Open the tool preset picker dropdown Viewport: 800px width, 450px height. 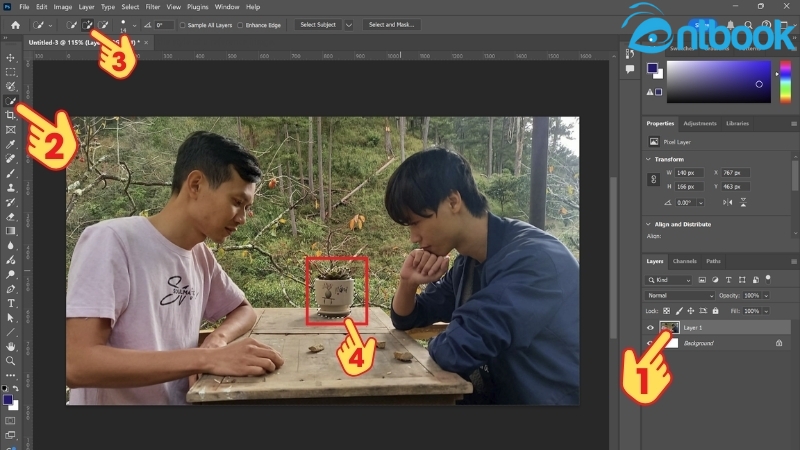point(50,25)
